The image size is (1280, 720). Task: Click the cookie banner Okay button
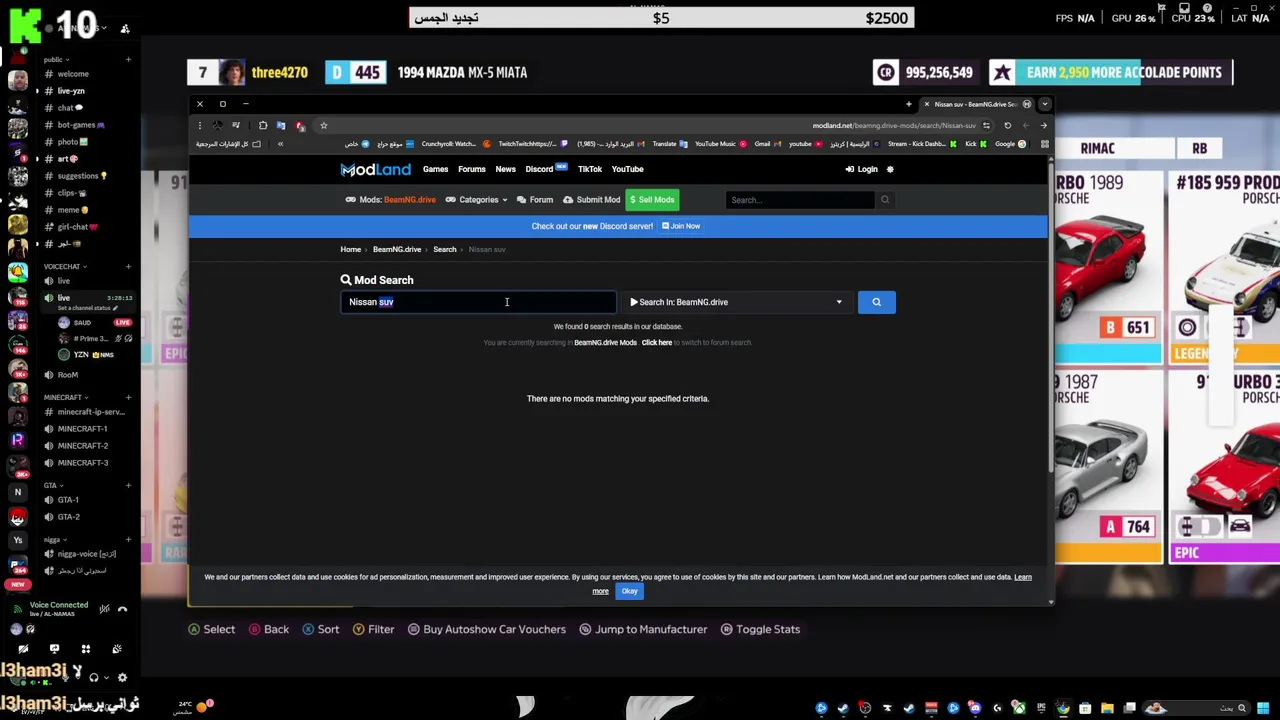(x=629, y=591)
